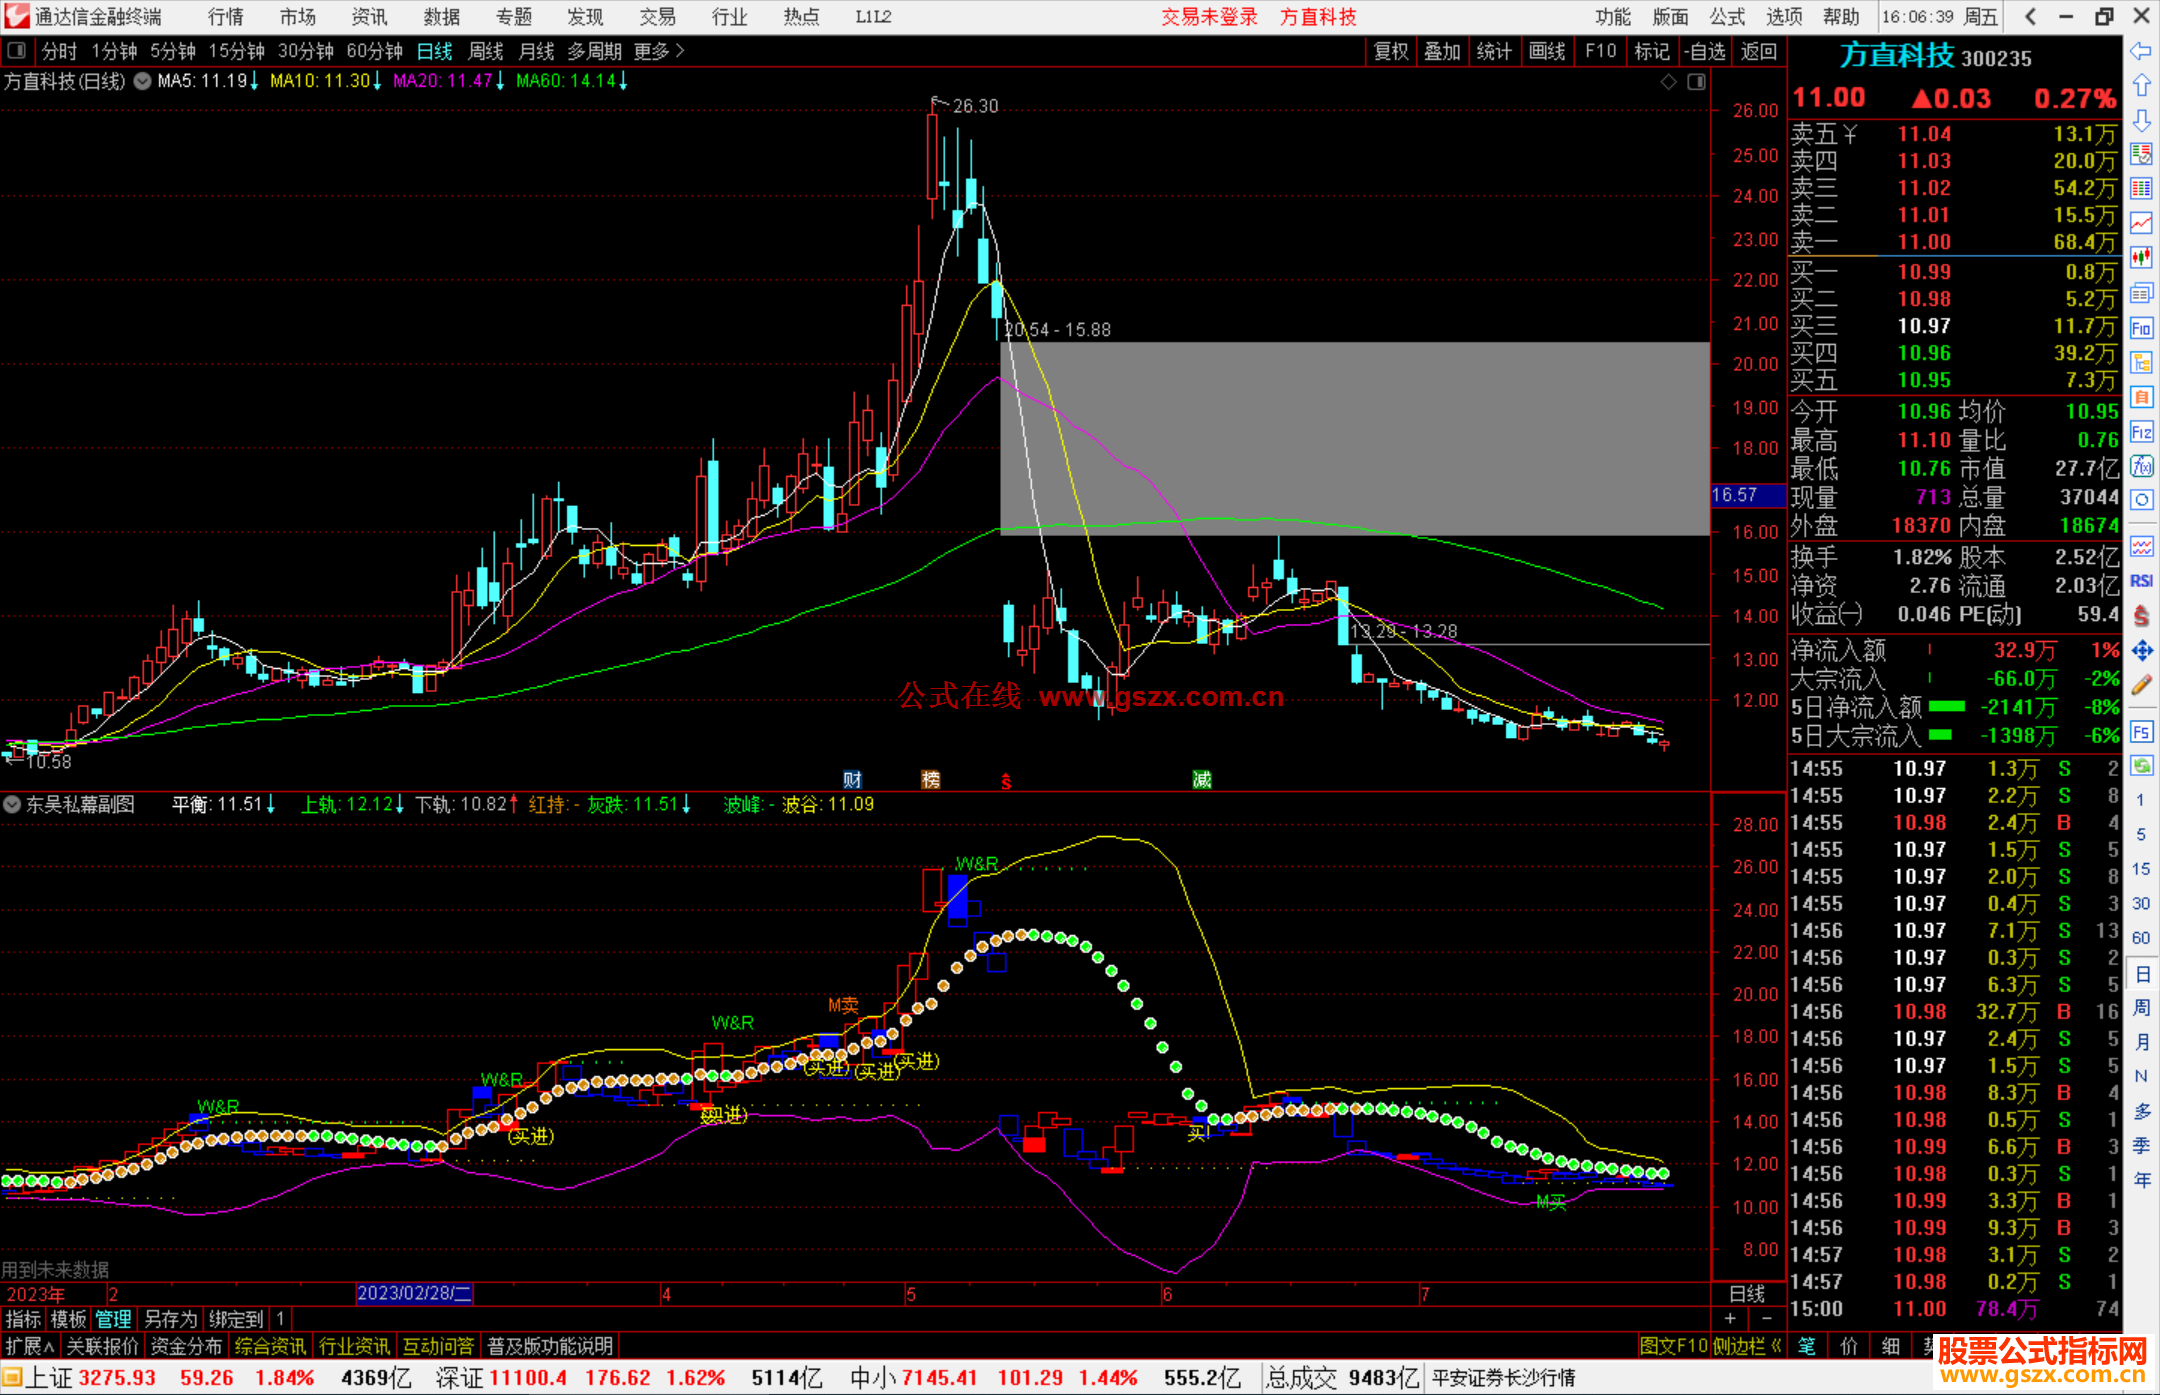
Task: Click the F10 sidebar icon
Action: click(x=2141, y=328)
